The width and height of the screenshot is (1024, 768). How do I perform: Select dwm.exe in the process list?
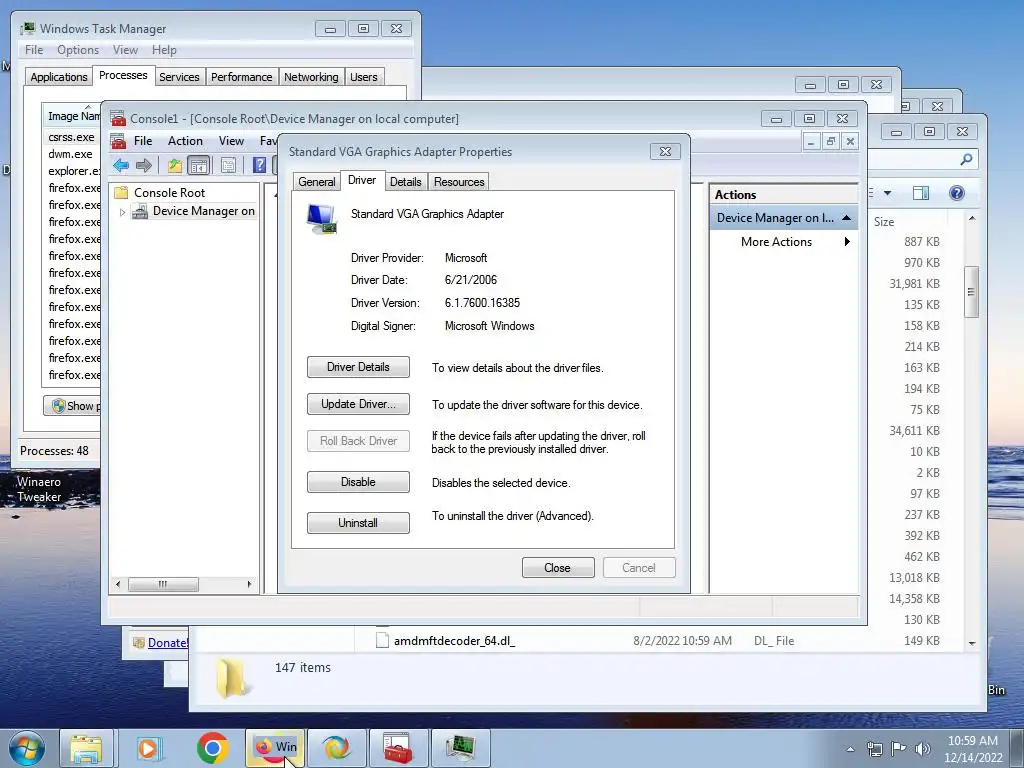[x=70, y=154]
